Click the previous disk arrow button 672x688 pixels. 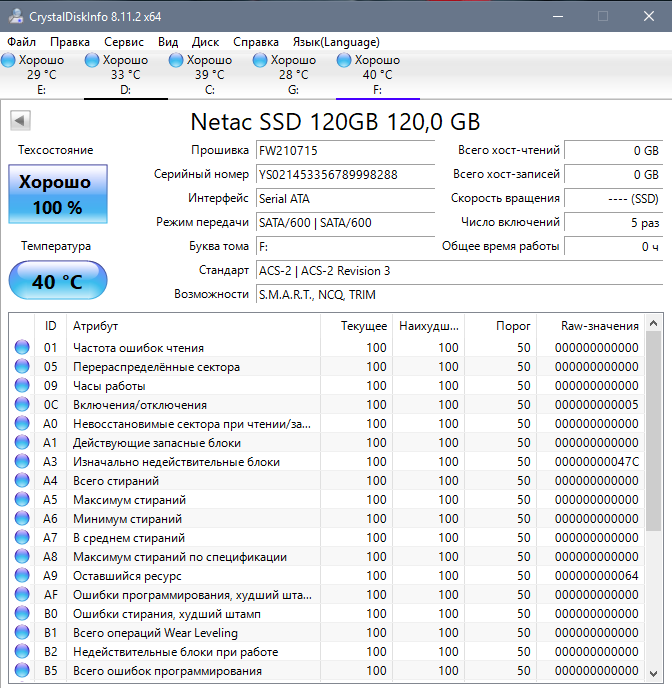(x=20, y=121)
